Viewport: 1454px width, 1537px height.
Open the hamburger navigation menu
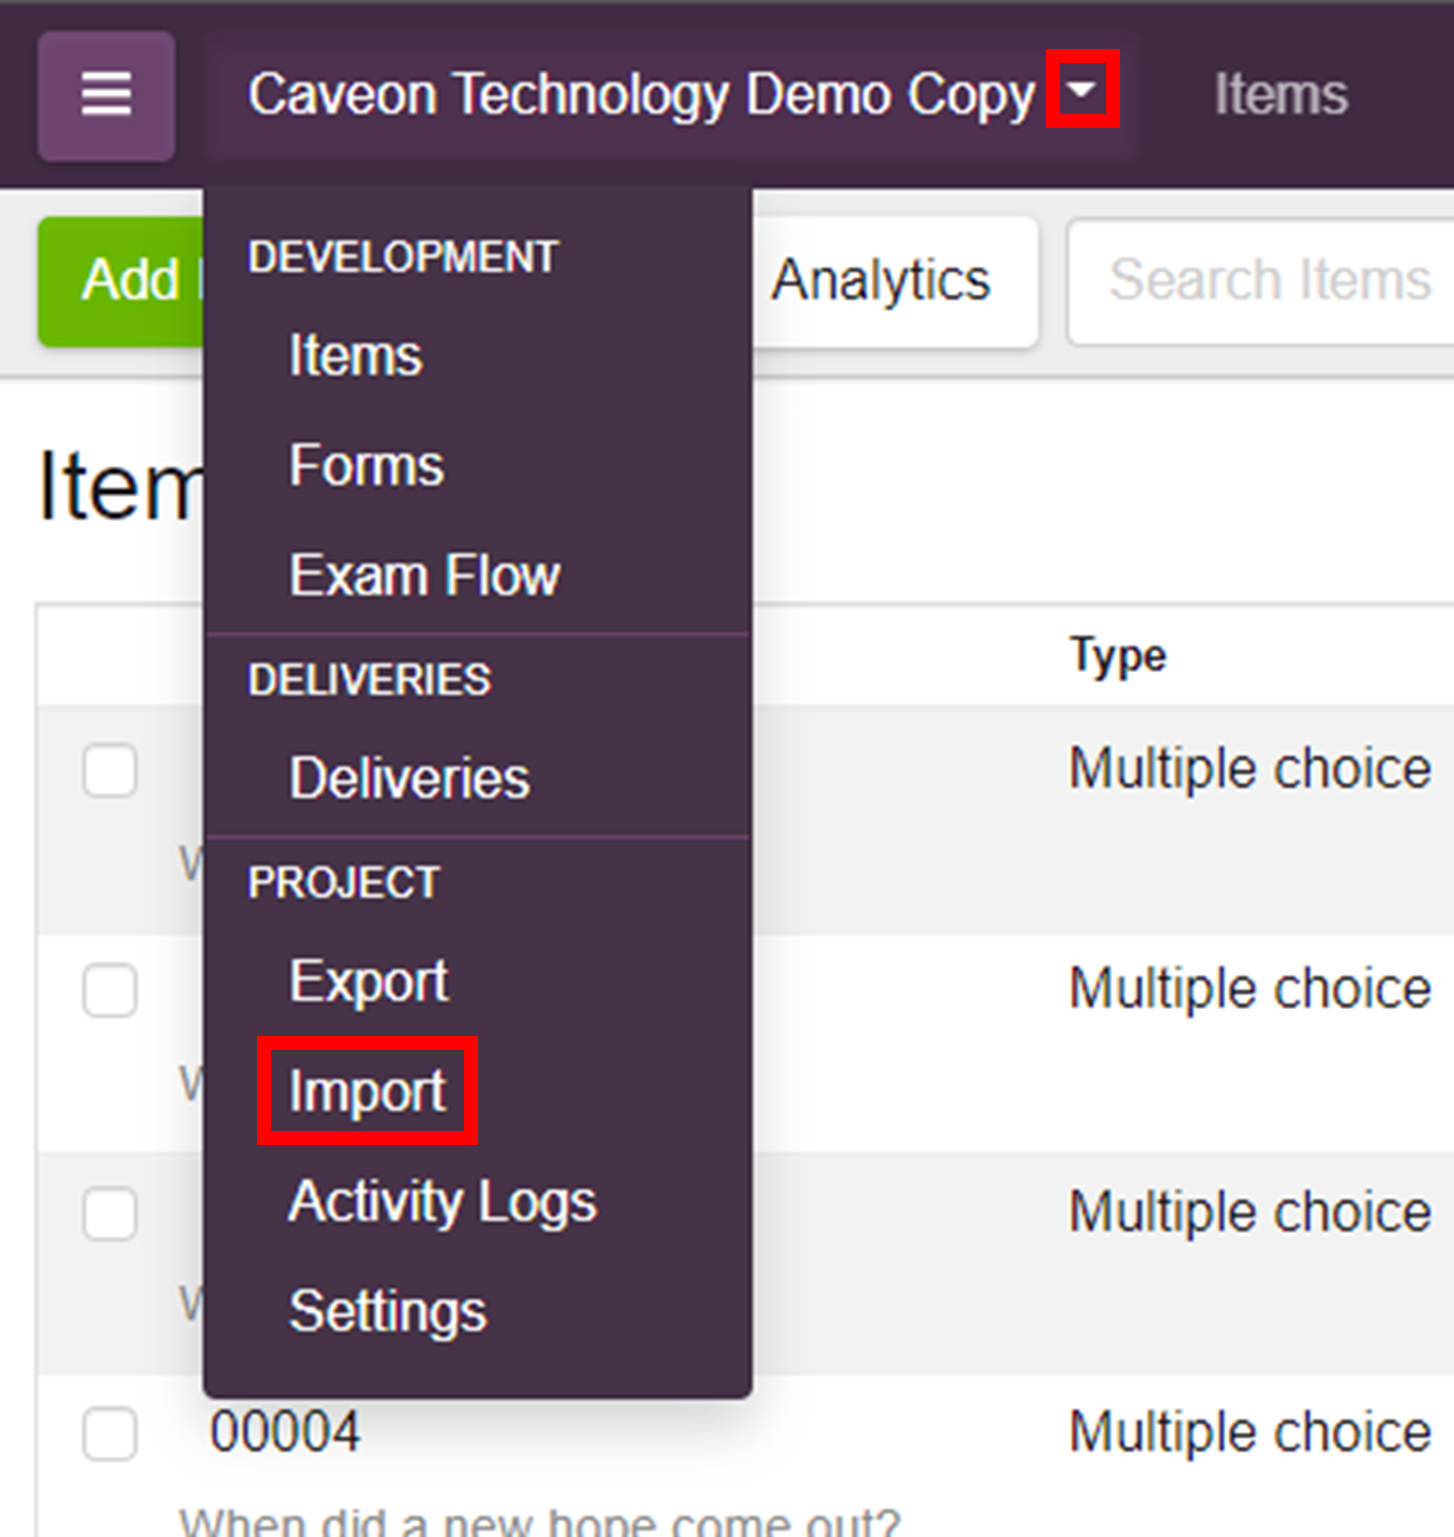[x=106, y=95]
